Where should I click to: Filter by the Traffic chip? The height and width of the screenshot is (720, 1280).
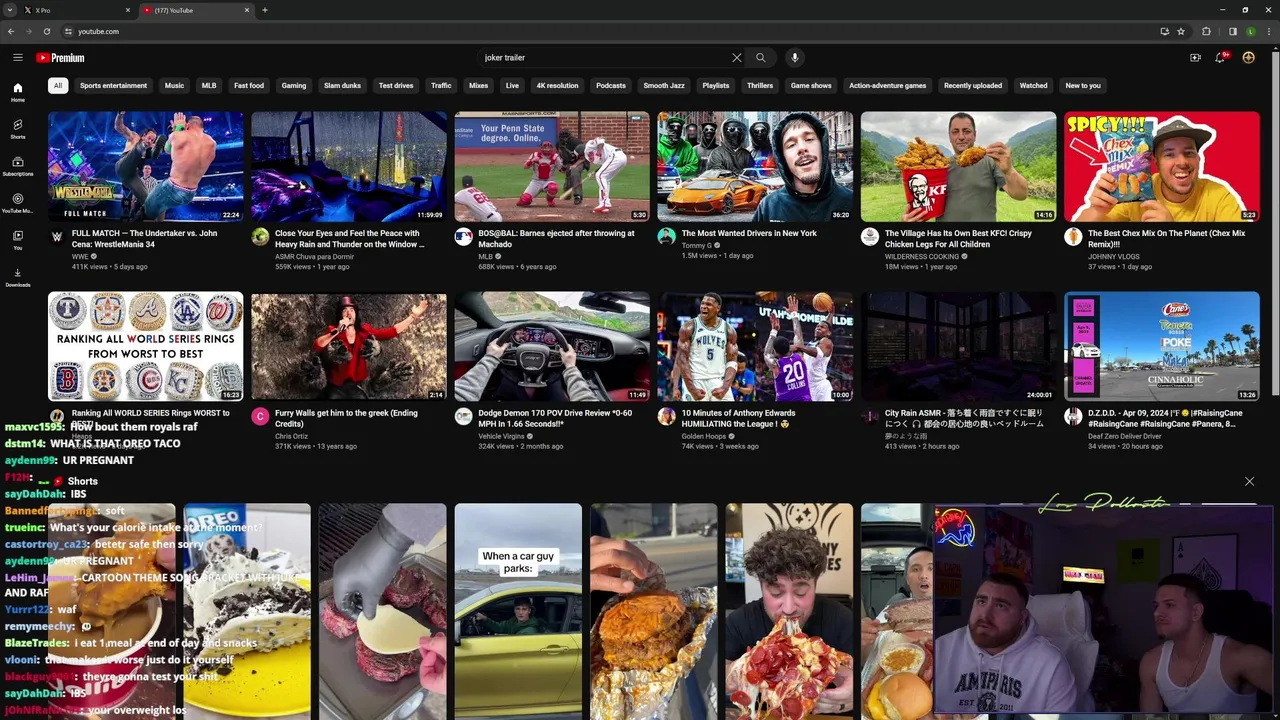pyautogui.click(x=441, y=86)
